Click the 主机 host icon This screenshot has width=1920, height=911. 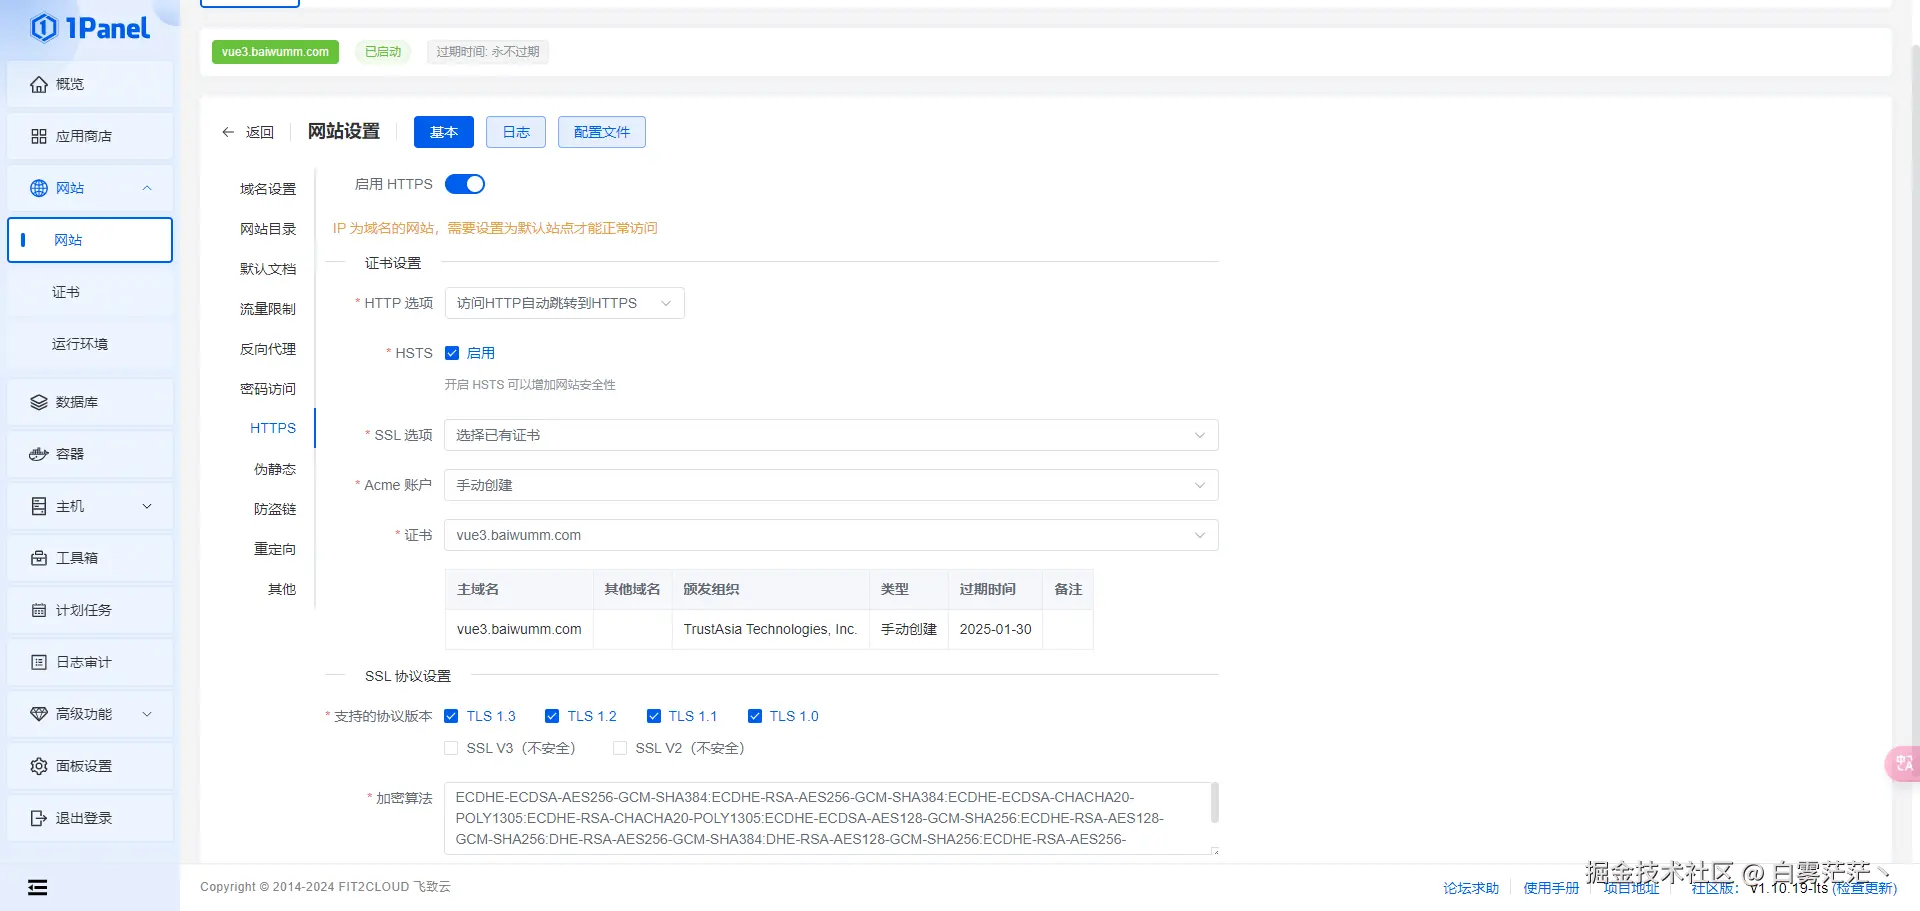[x=39, y=506]
